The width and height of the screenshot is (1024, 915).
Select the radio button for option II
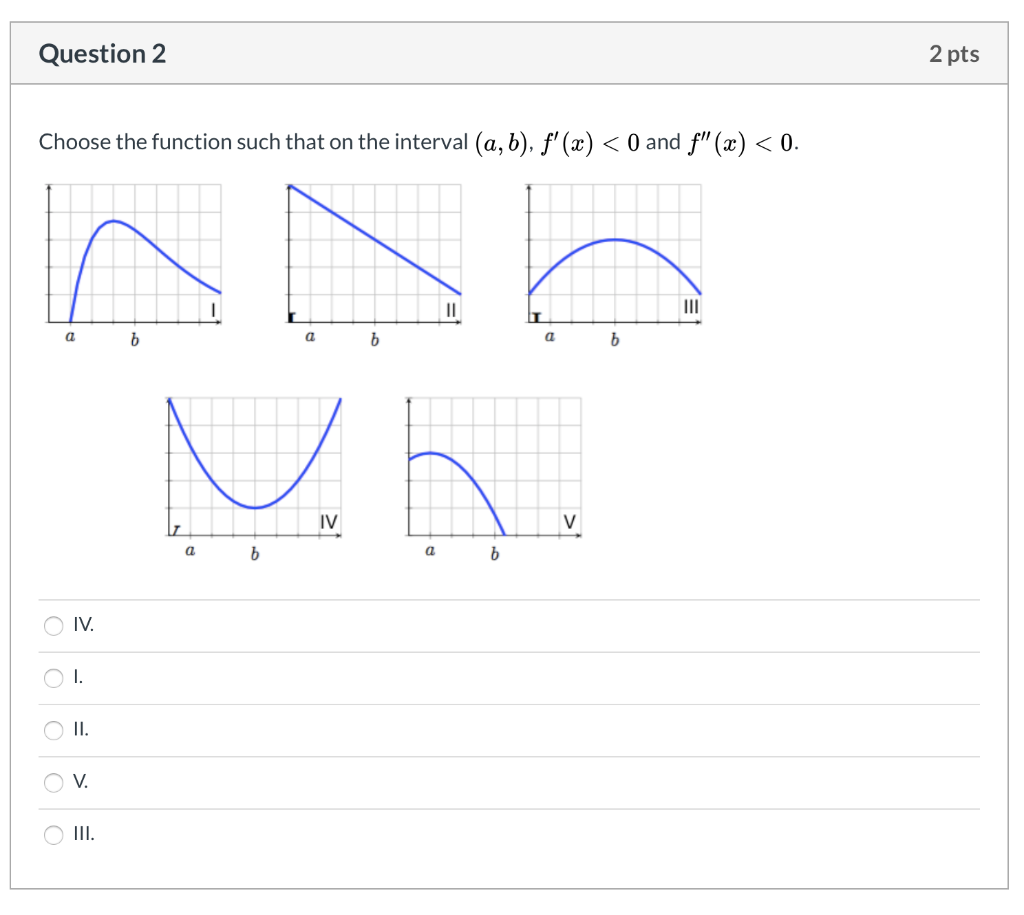[x=54, y=730]
